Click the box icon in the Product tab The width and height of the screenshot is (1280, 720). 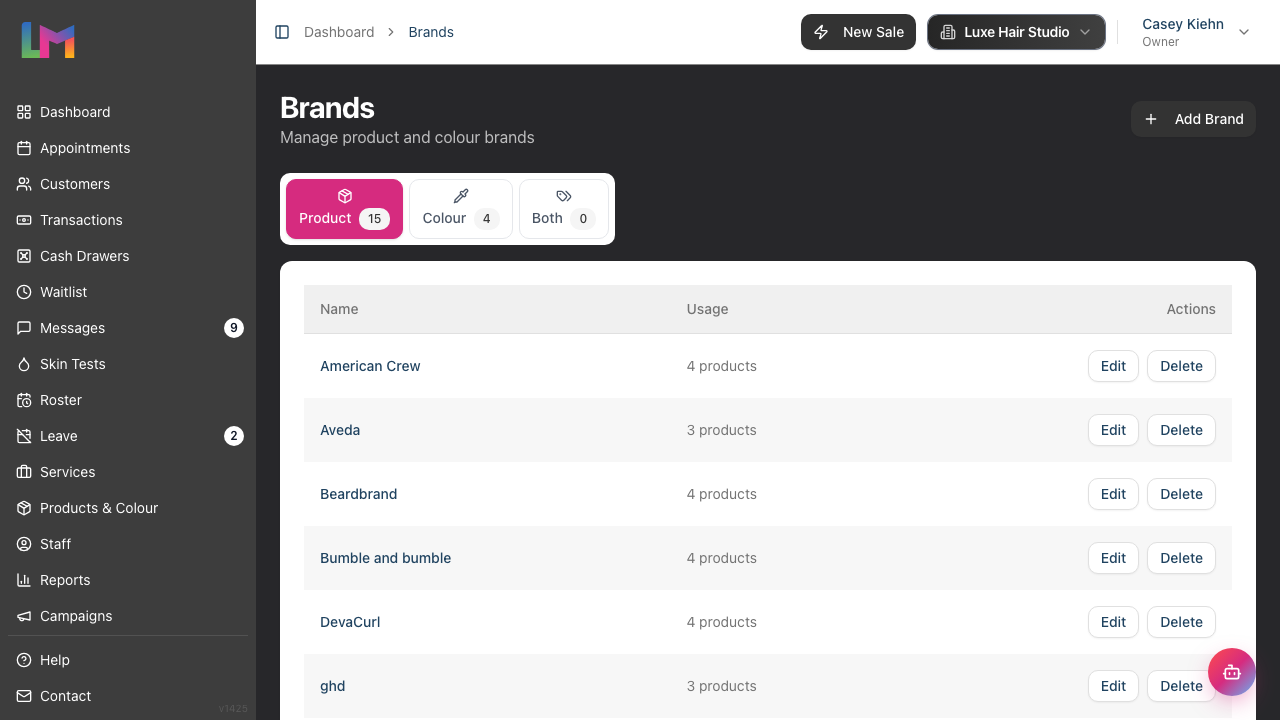point(345,196)
